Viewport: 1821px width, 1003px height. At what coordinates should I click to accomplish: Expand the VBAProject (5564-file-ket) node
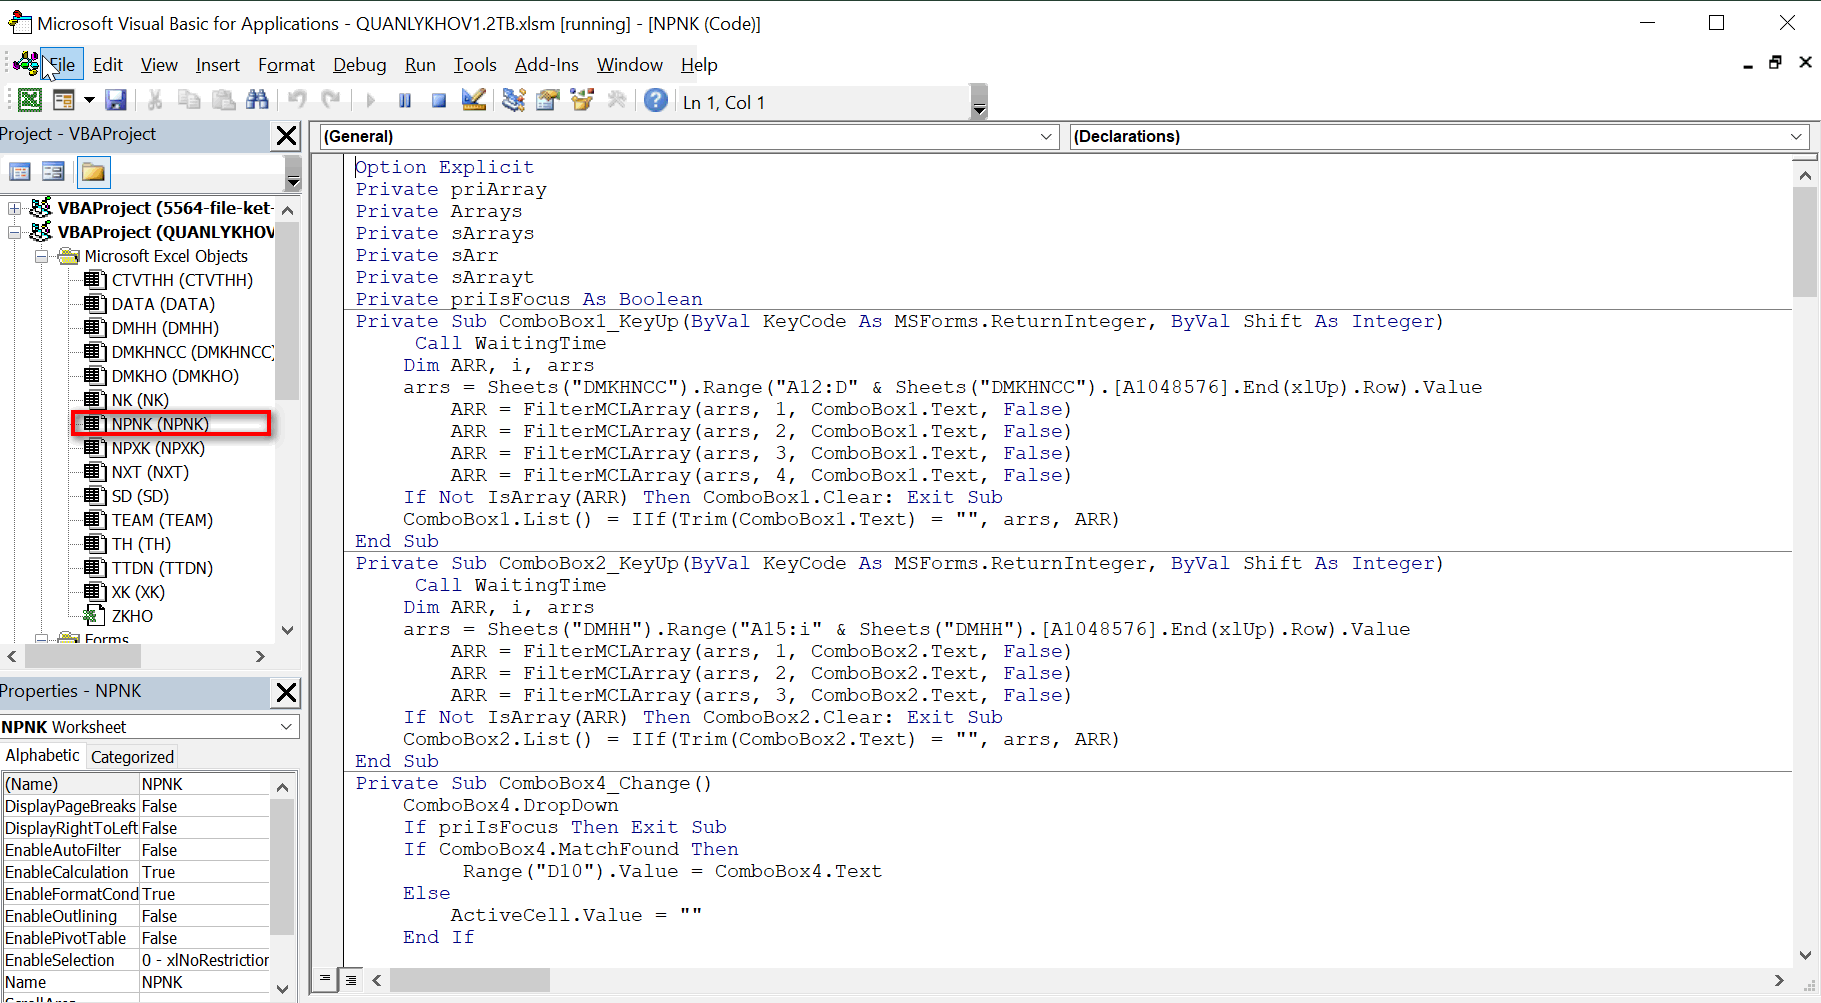[x=15, y=208]
